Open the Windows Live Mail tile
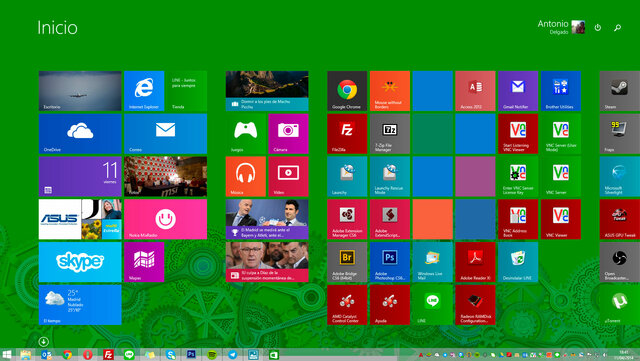 pyautogui.click(x=433, y=262)
